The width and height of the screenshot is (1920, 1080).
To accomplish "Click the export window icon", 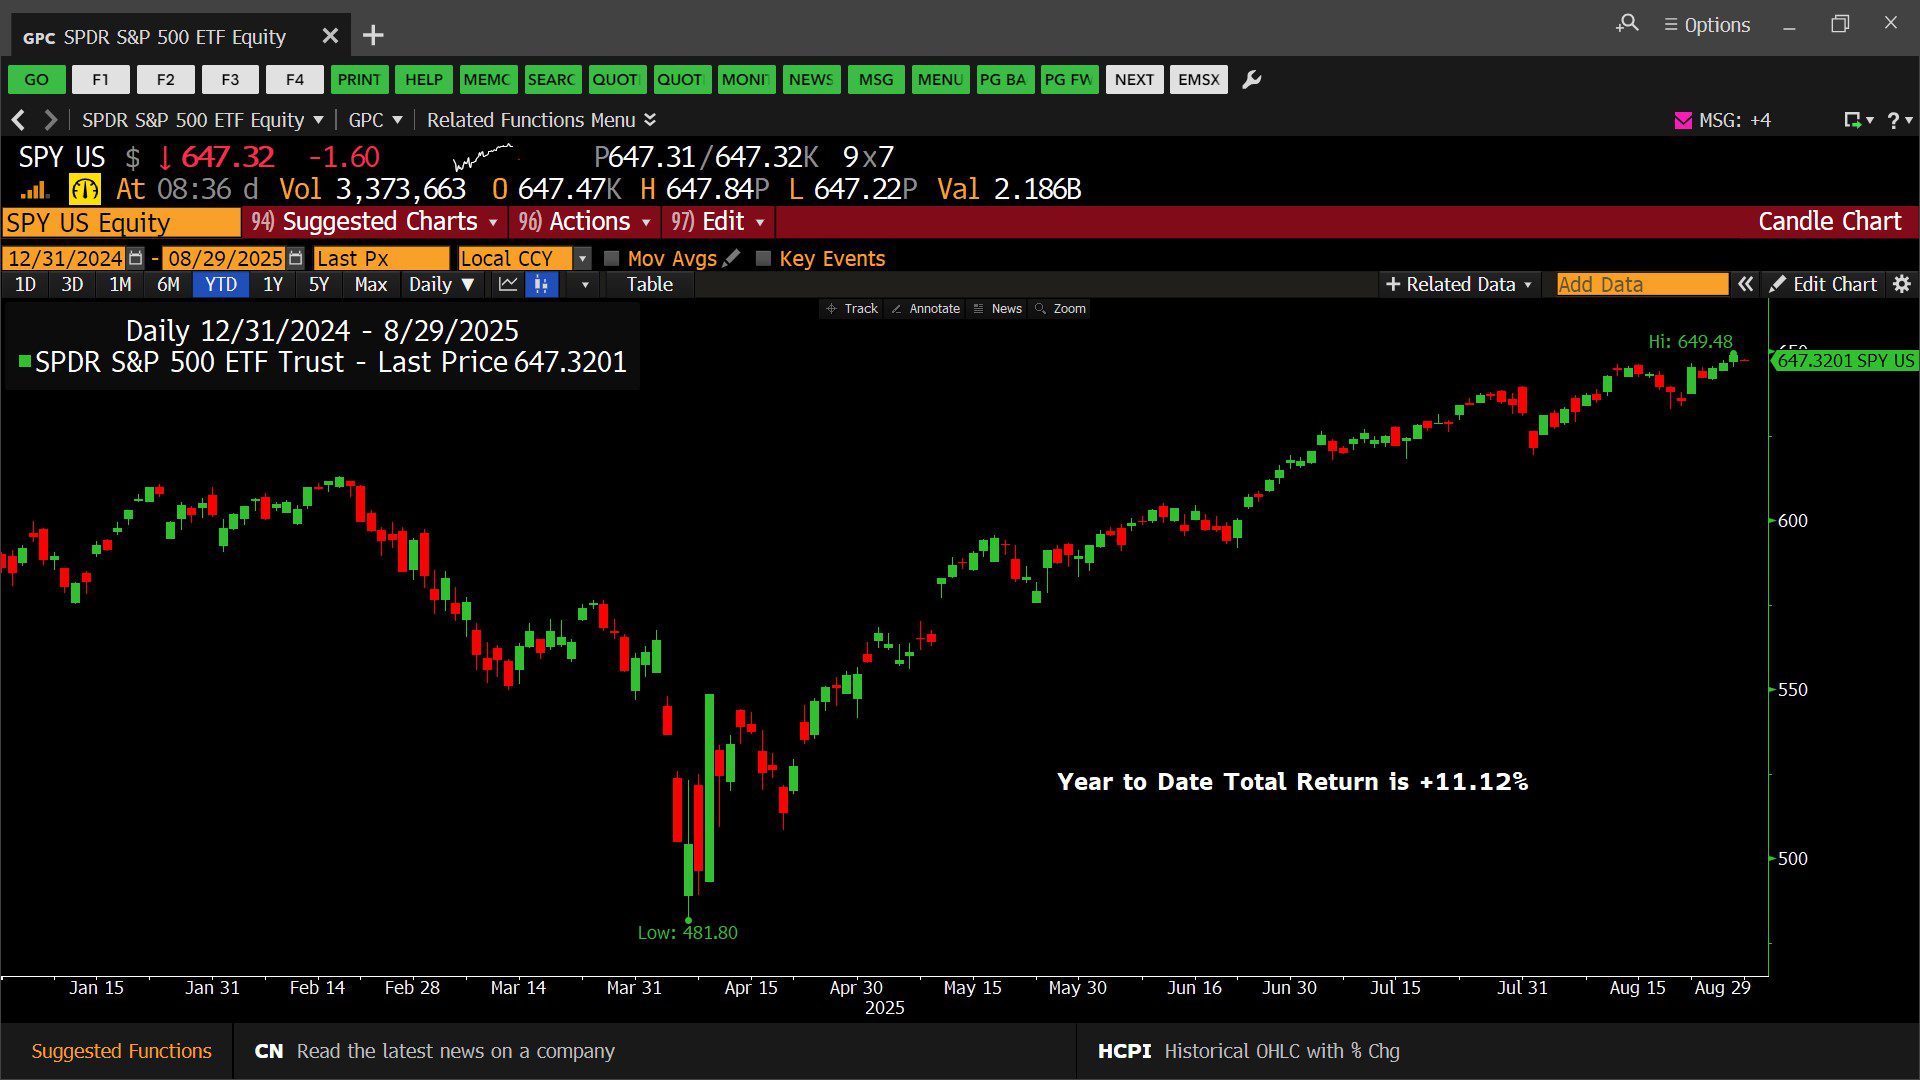I will (x=1858, y=121).
